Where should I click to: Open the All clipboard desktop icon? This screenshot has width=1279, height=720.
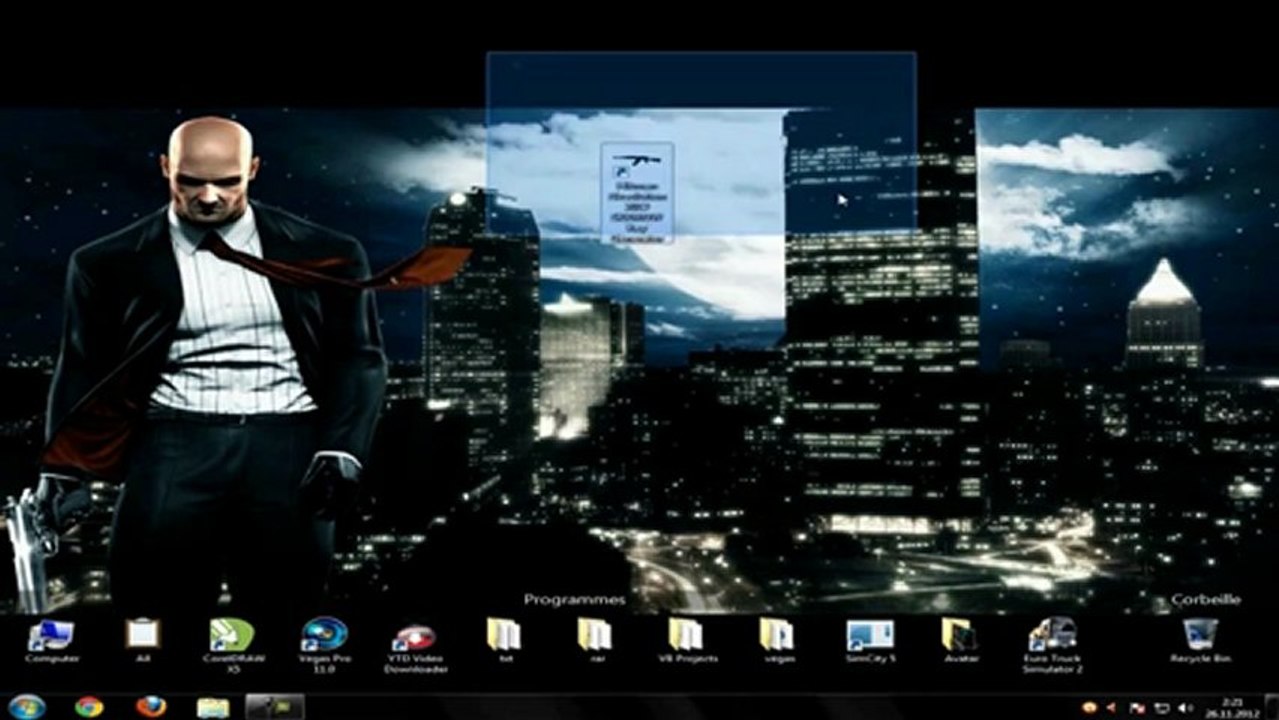(x=143, y=641)
